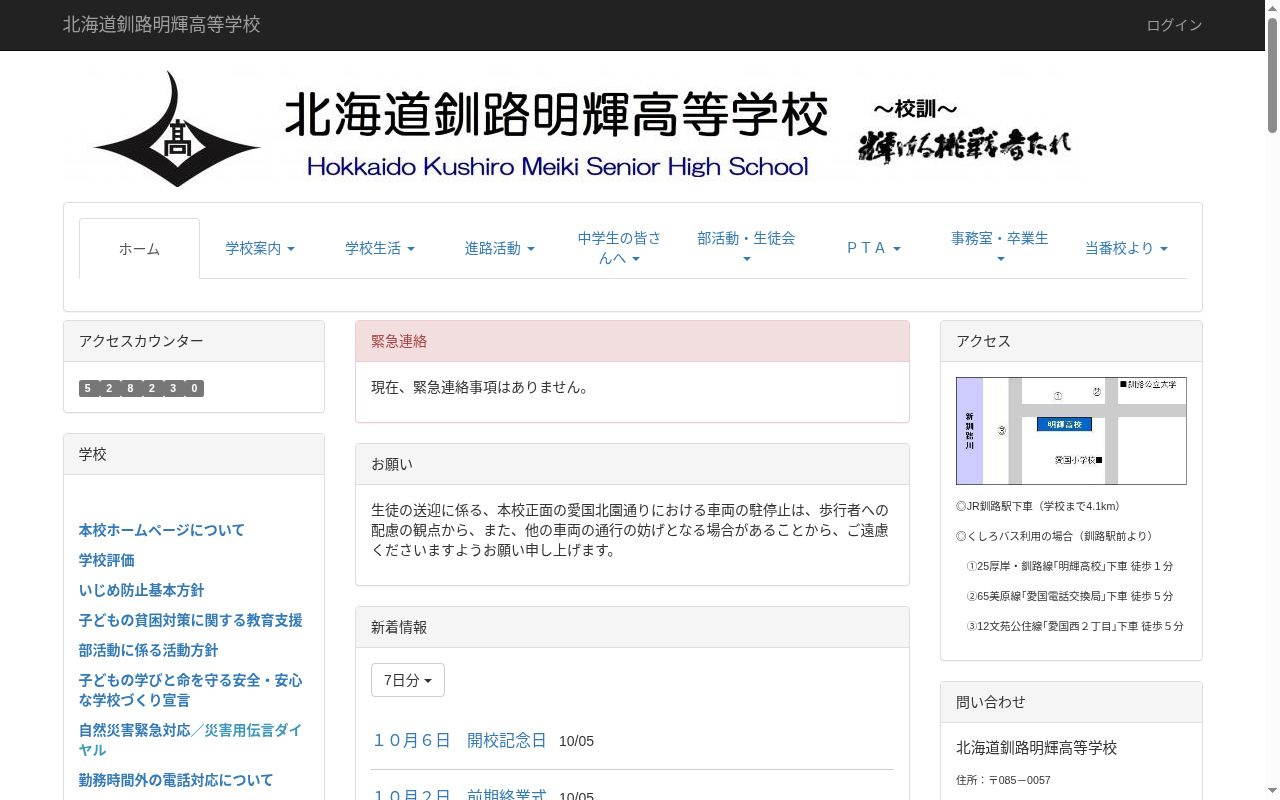The height and width of the screenshot is (800, 1280).
Task: Click the ログイン link in top bar
Action: 1174,25
